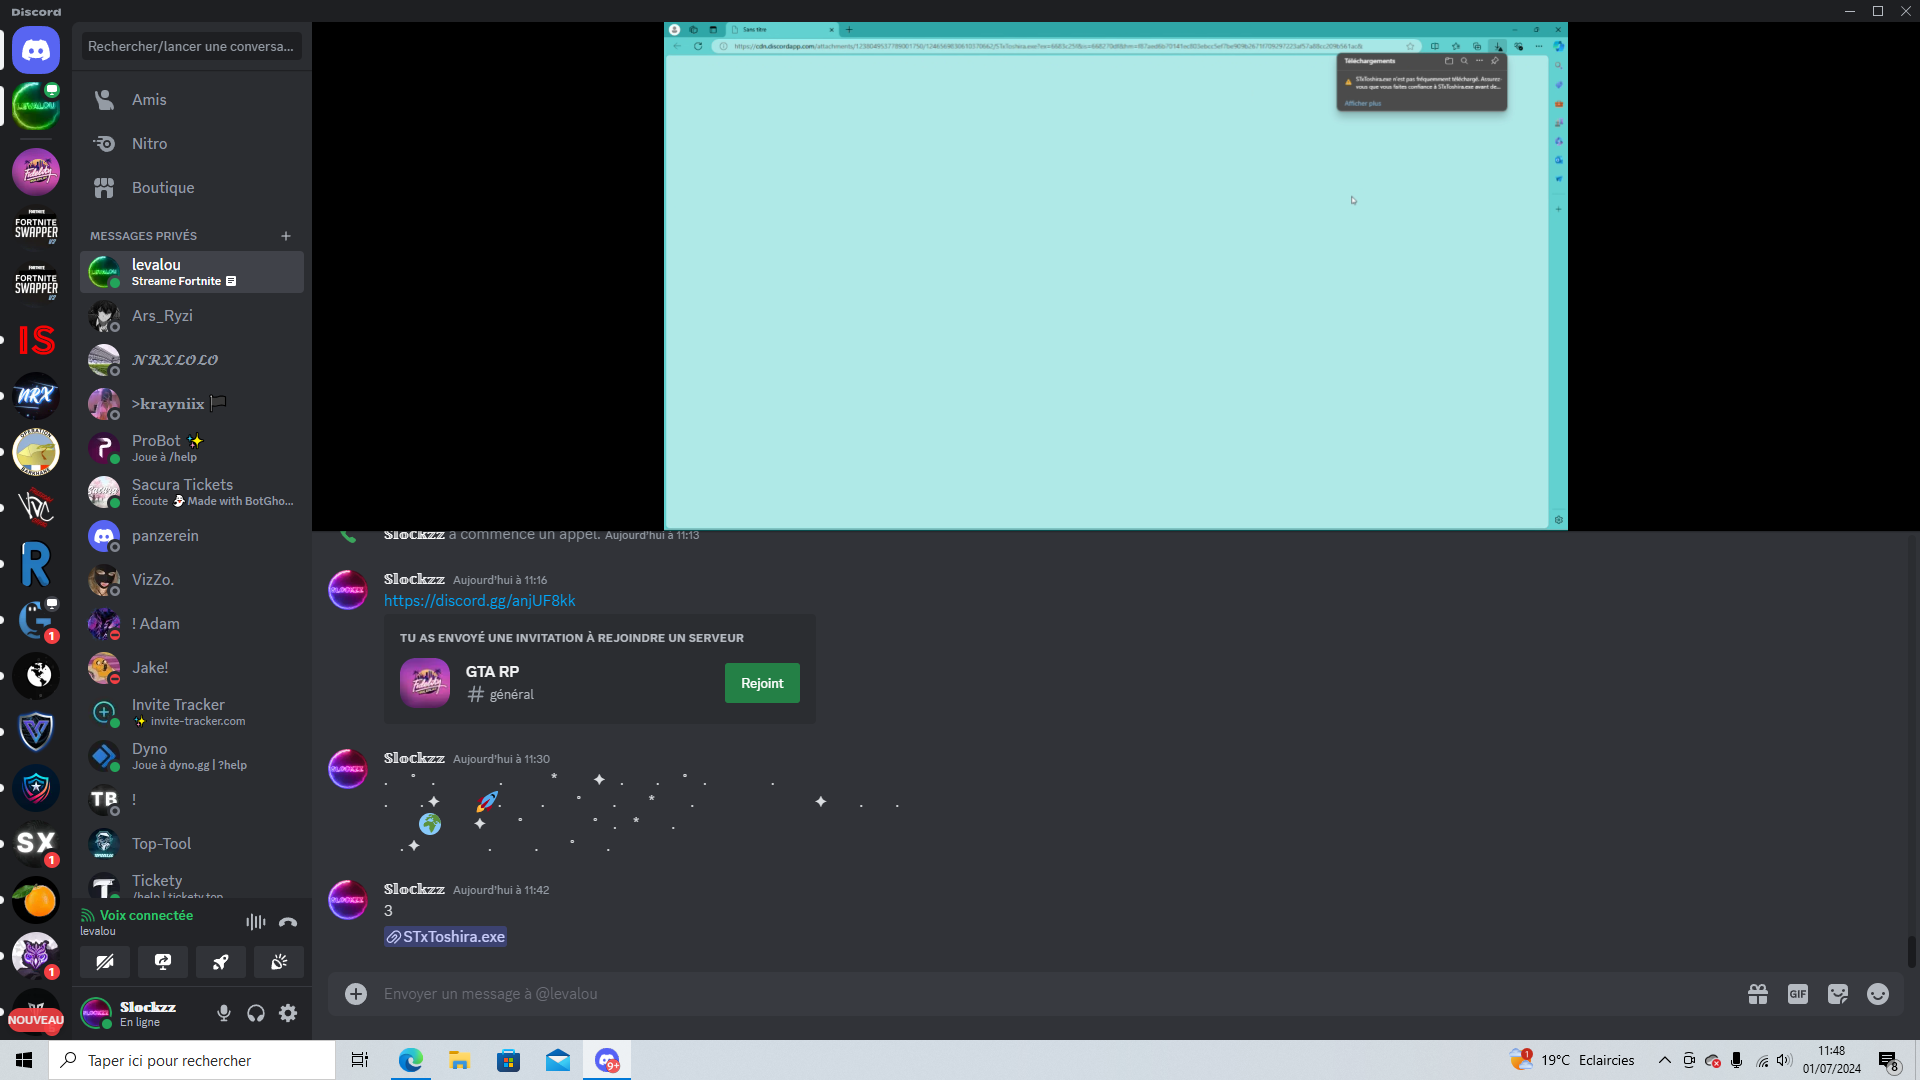Click the Windows taskbar search box

coord(192,1060)
